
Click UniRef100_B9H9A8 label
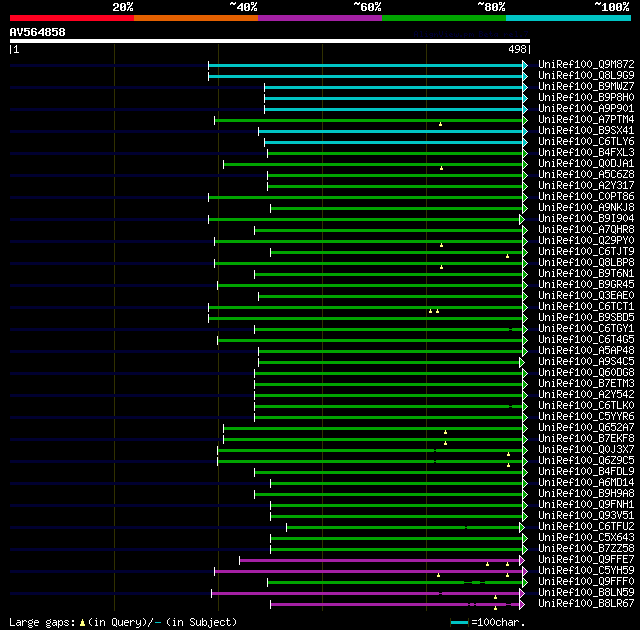point(586,494)
